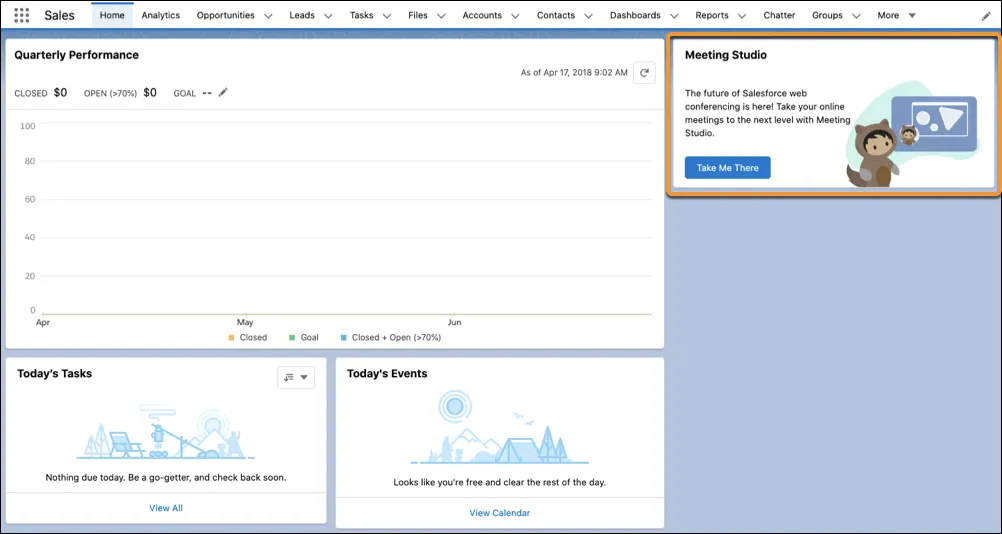Open the Reports tab
This screenshot has width=1002, height=534.
coord(712,15)
